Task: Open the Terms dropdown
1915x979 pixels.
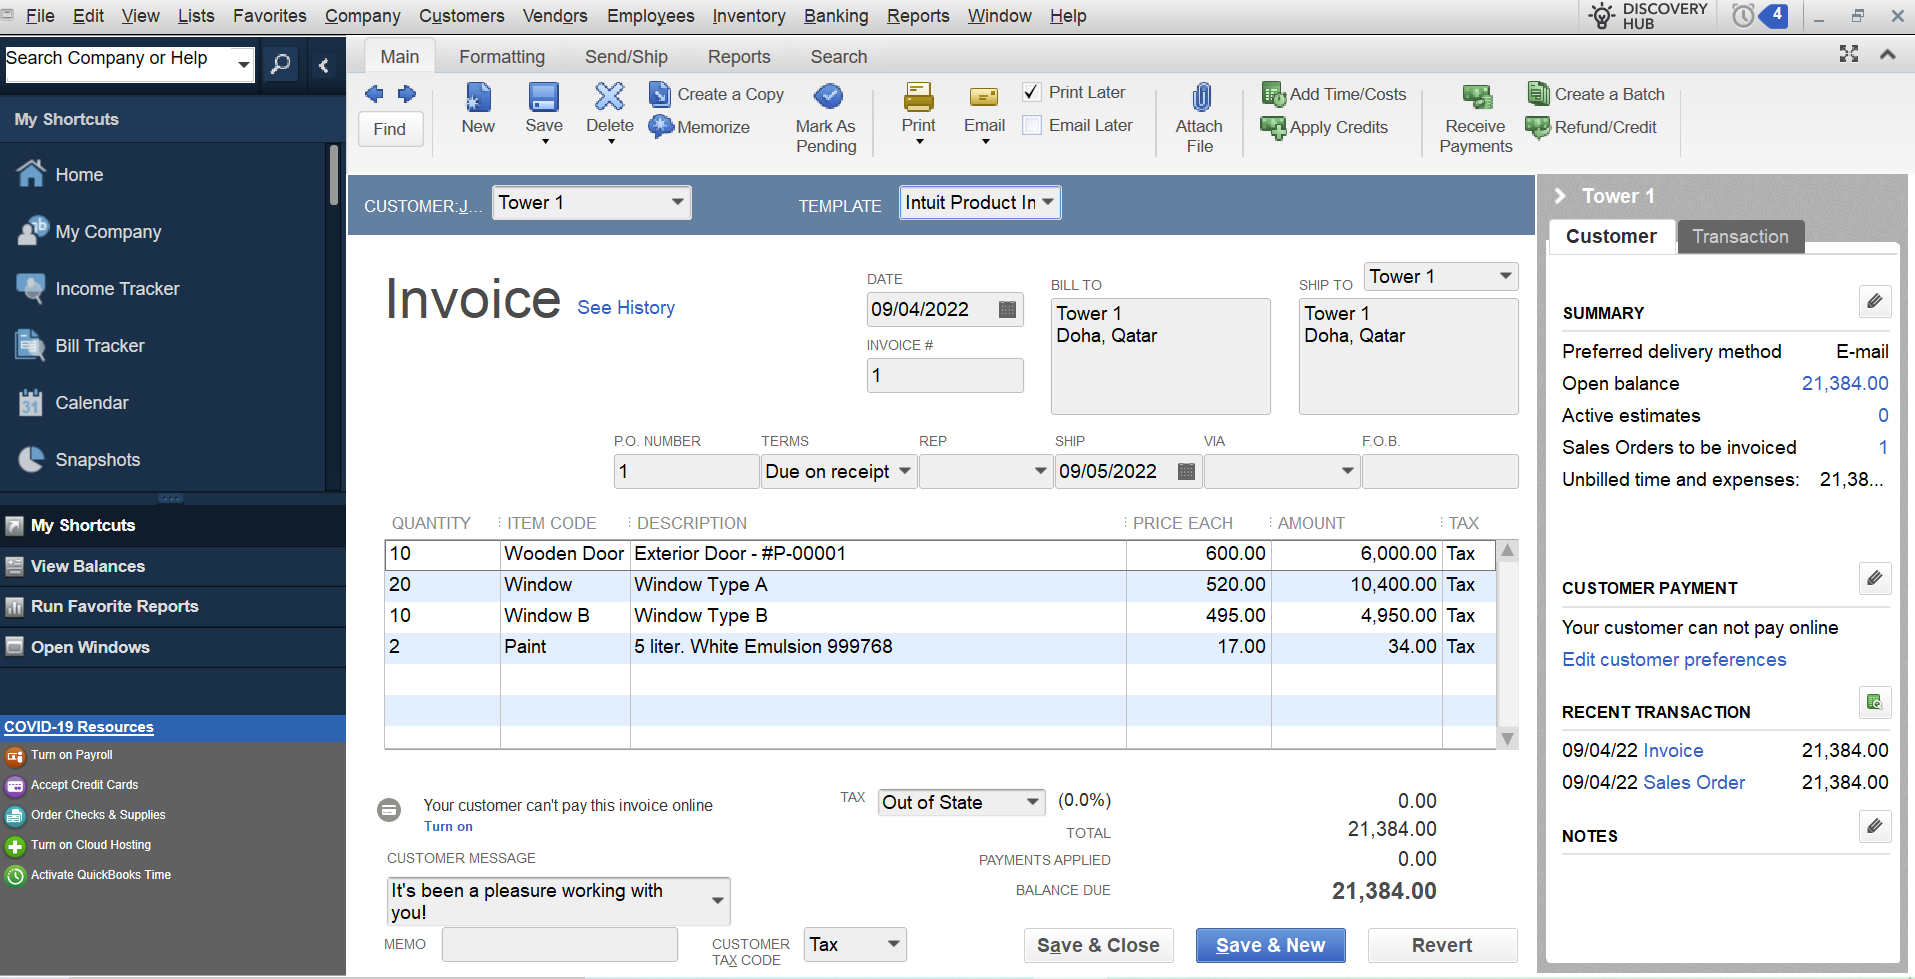Action: (x=904, y=471)
